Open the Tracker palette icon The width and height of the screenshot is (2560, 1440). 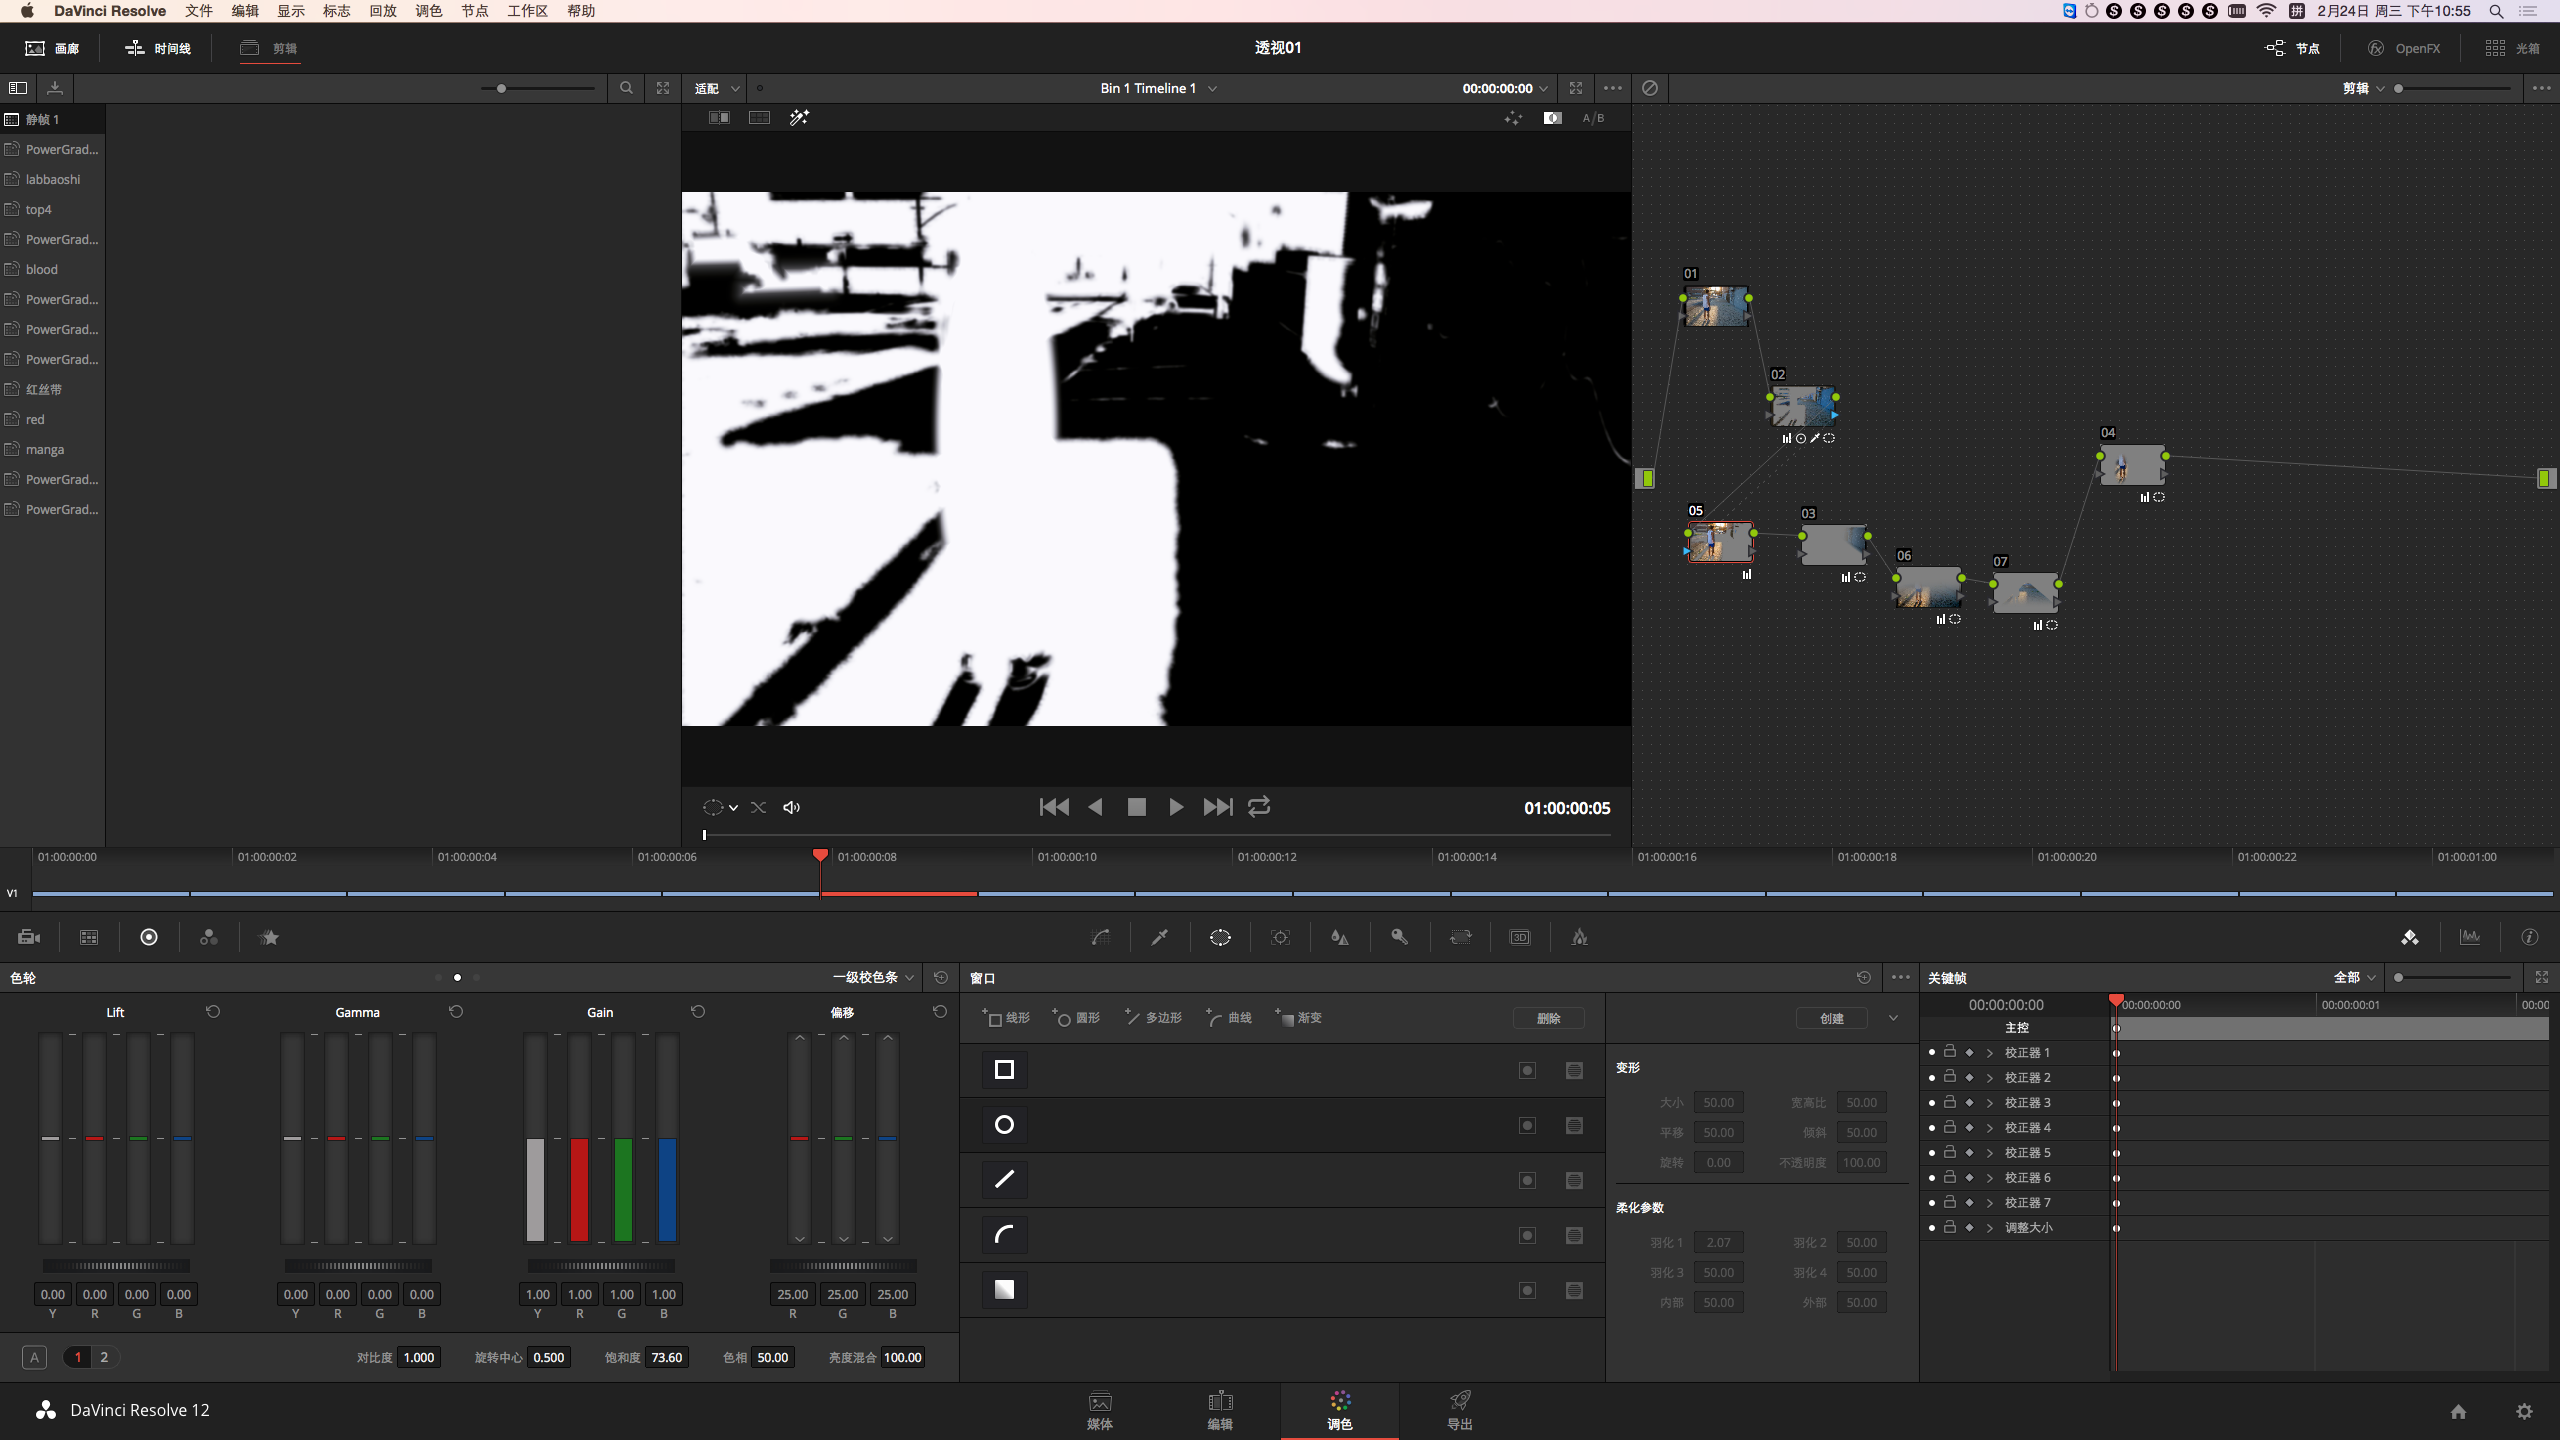click(x=1280, y=937)
